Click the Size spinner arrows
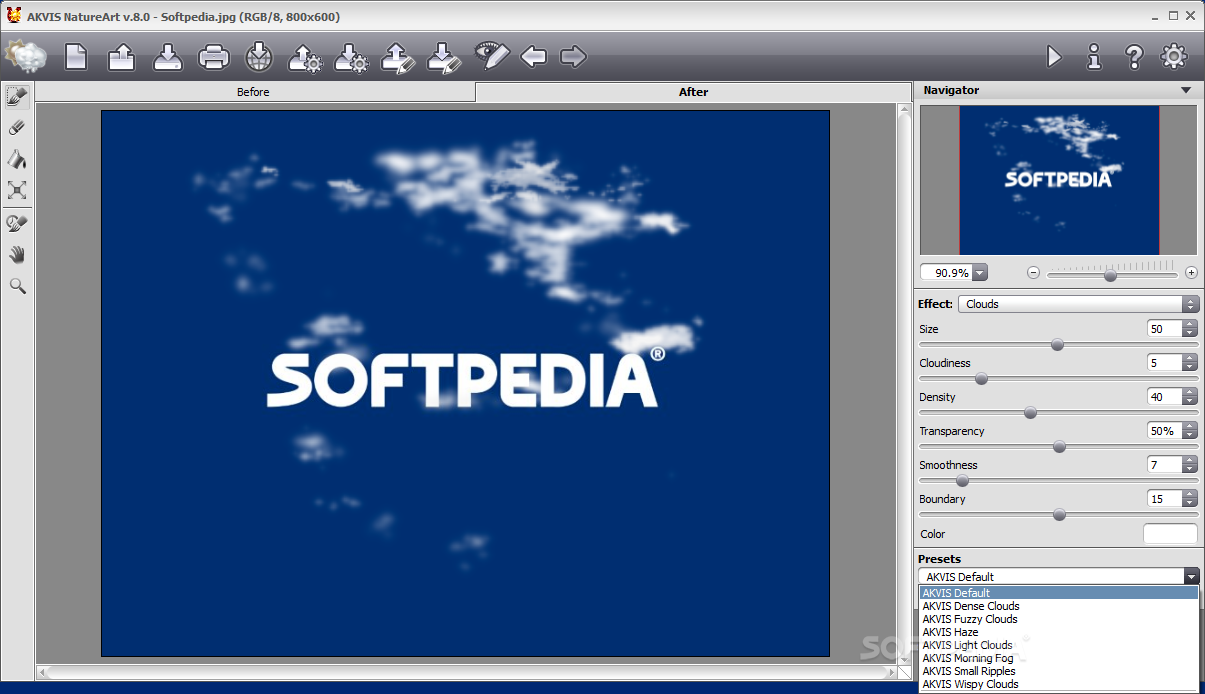1205x694 pixels. pyautogui.click(x=1190, y=329)
